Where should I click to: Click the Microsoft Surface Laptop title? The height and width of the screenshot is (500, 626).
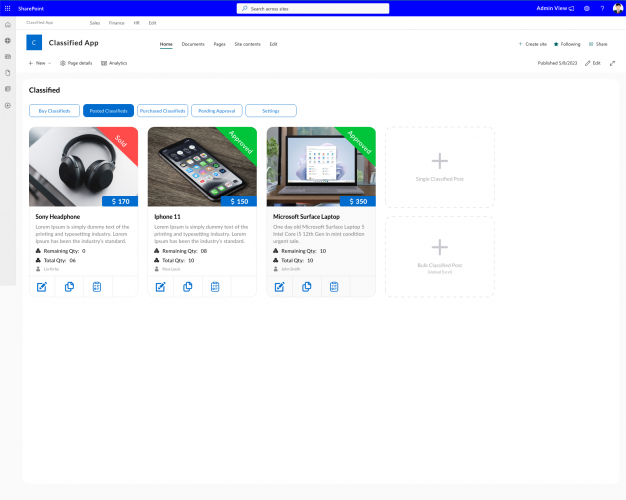click(306, 216)
